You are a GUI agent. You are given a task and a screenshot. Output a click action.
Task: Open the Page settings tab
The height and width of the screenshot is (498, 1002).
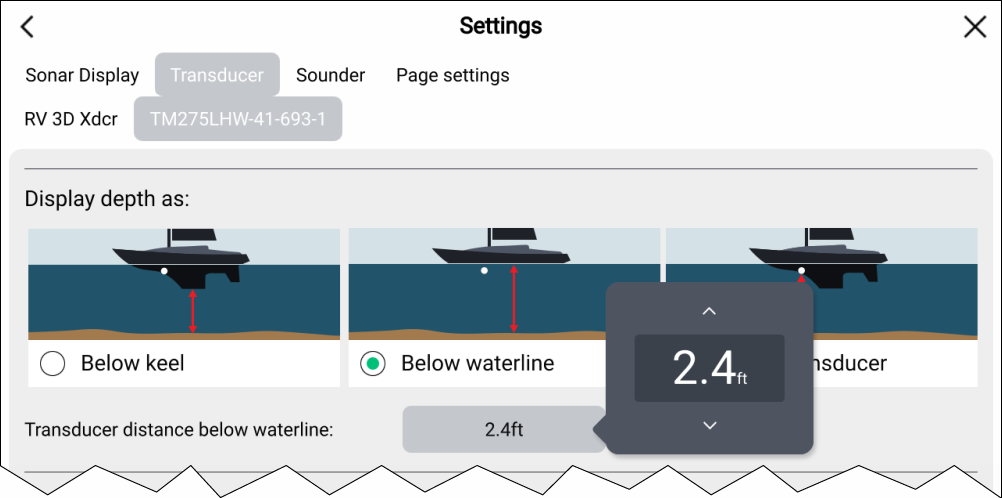452,75
